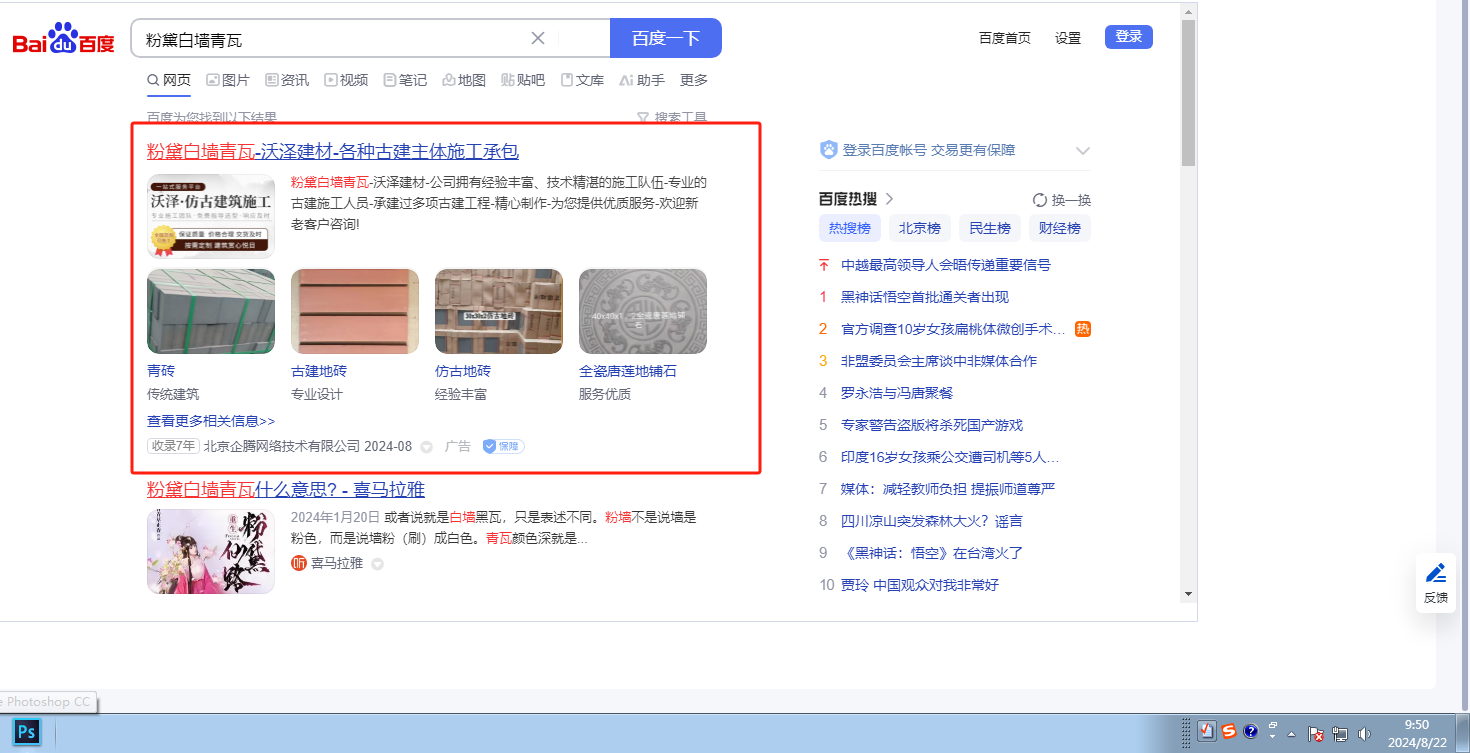Viewport: 1470px width, 753px height.
Task: Select the 民生榜 tab
Action: click(x=990, y=228)
